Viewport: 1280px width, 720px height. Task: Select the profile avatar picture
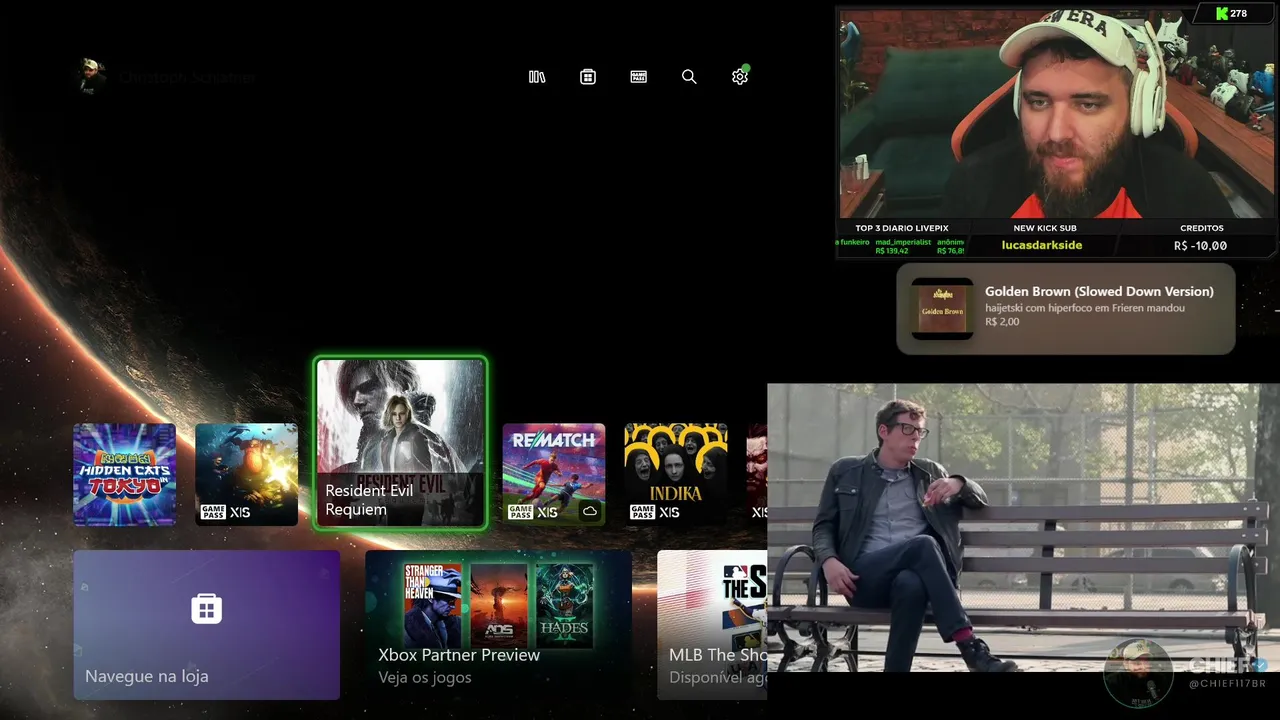[x=91, y=76]
